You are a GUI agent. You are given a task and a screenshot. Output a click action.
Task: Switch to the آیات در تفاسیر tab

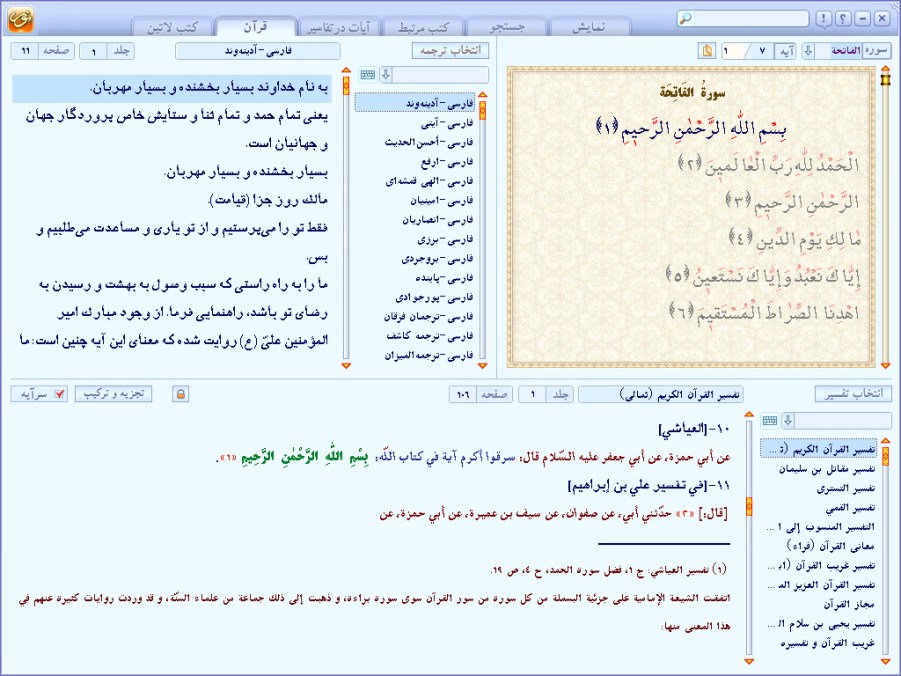pos(339,27)
